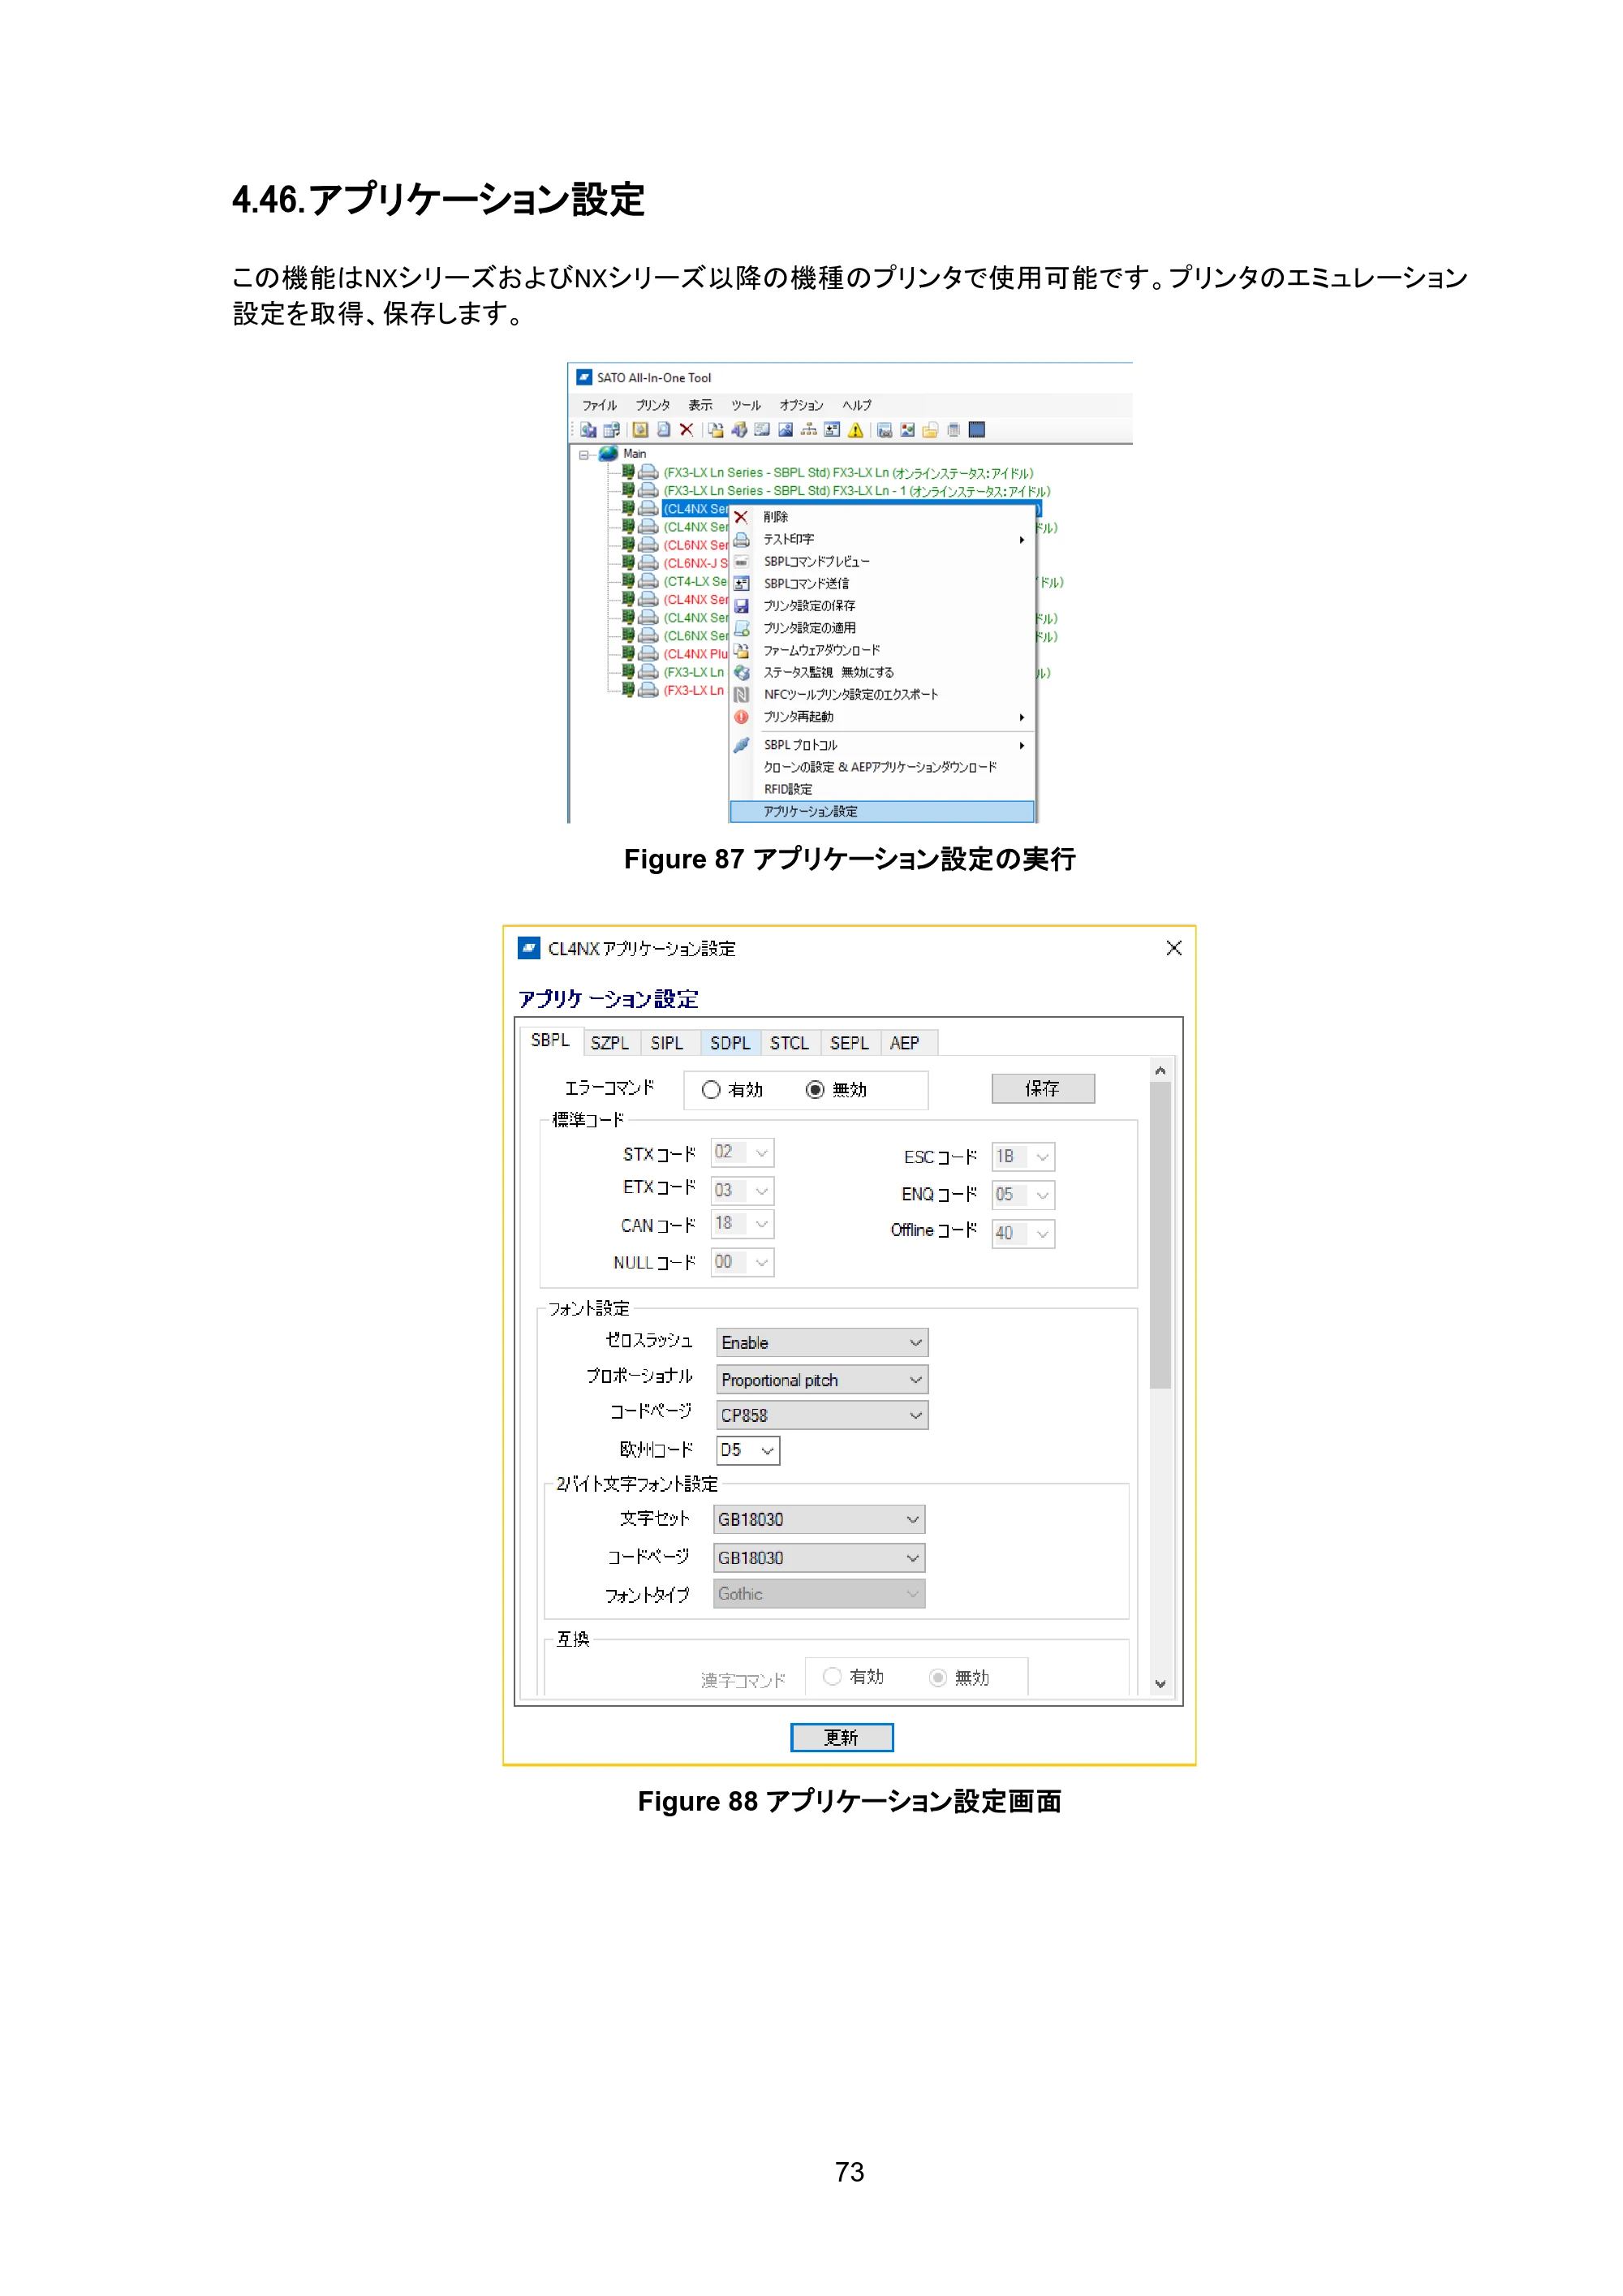Open the CP858 コードページ dropdown
This screenshot has height=2296, width=1623.
[x=822, y=1415]
